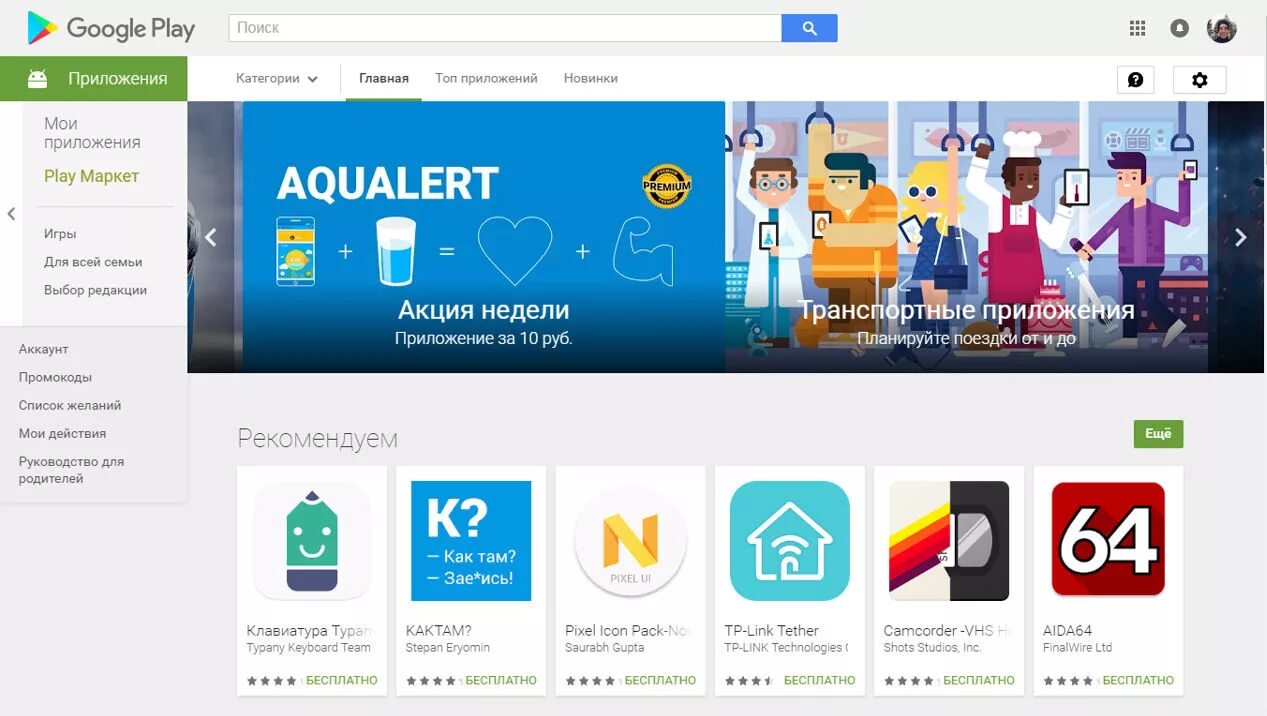Image resolution: width=1267 pixels, height=716 pixels.
Task: Click the green Ещё button
Action: click(x=1158, y=434)
